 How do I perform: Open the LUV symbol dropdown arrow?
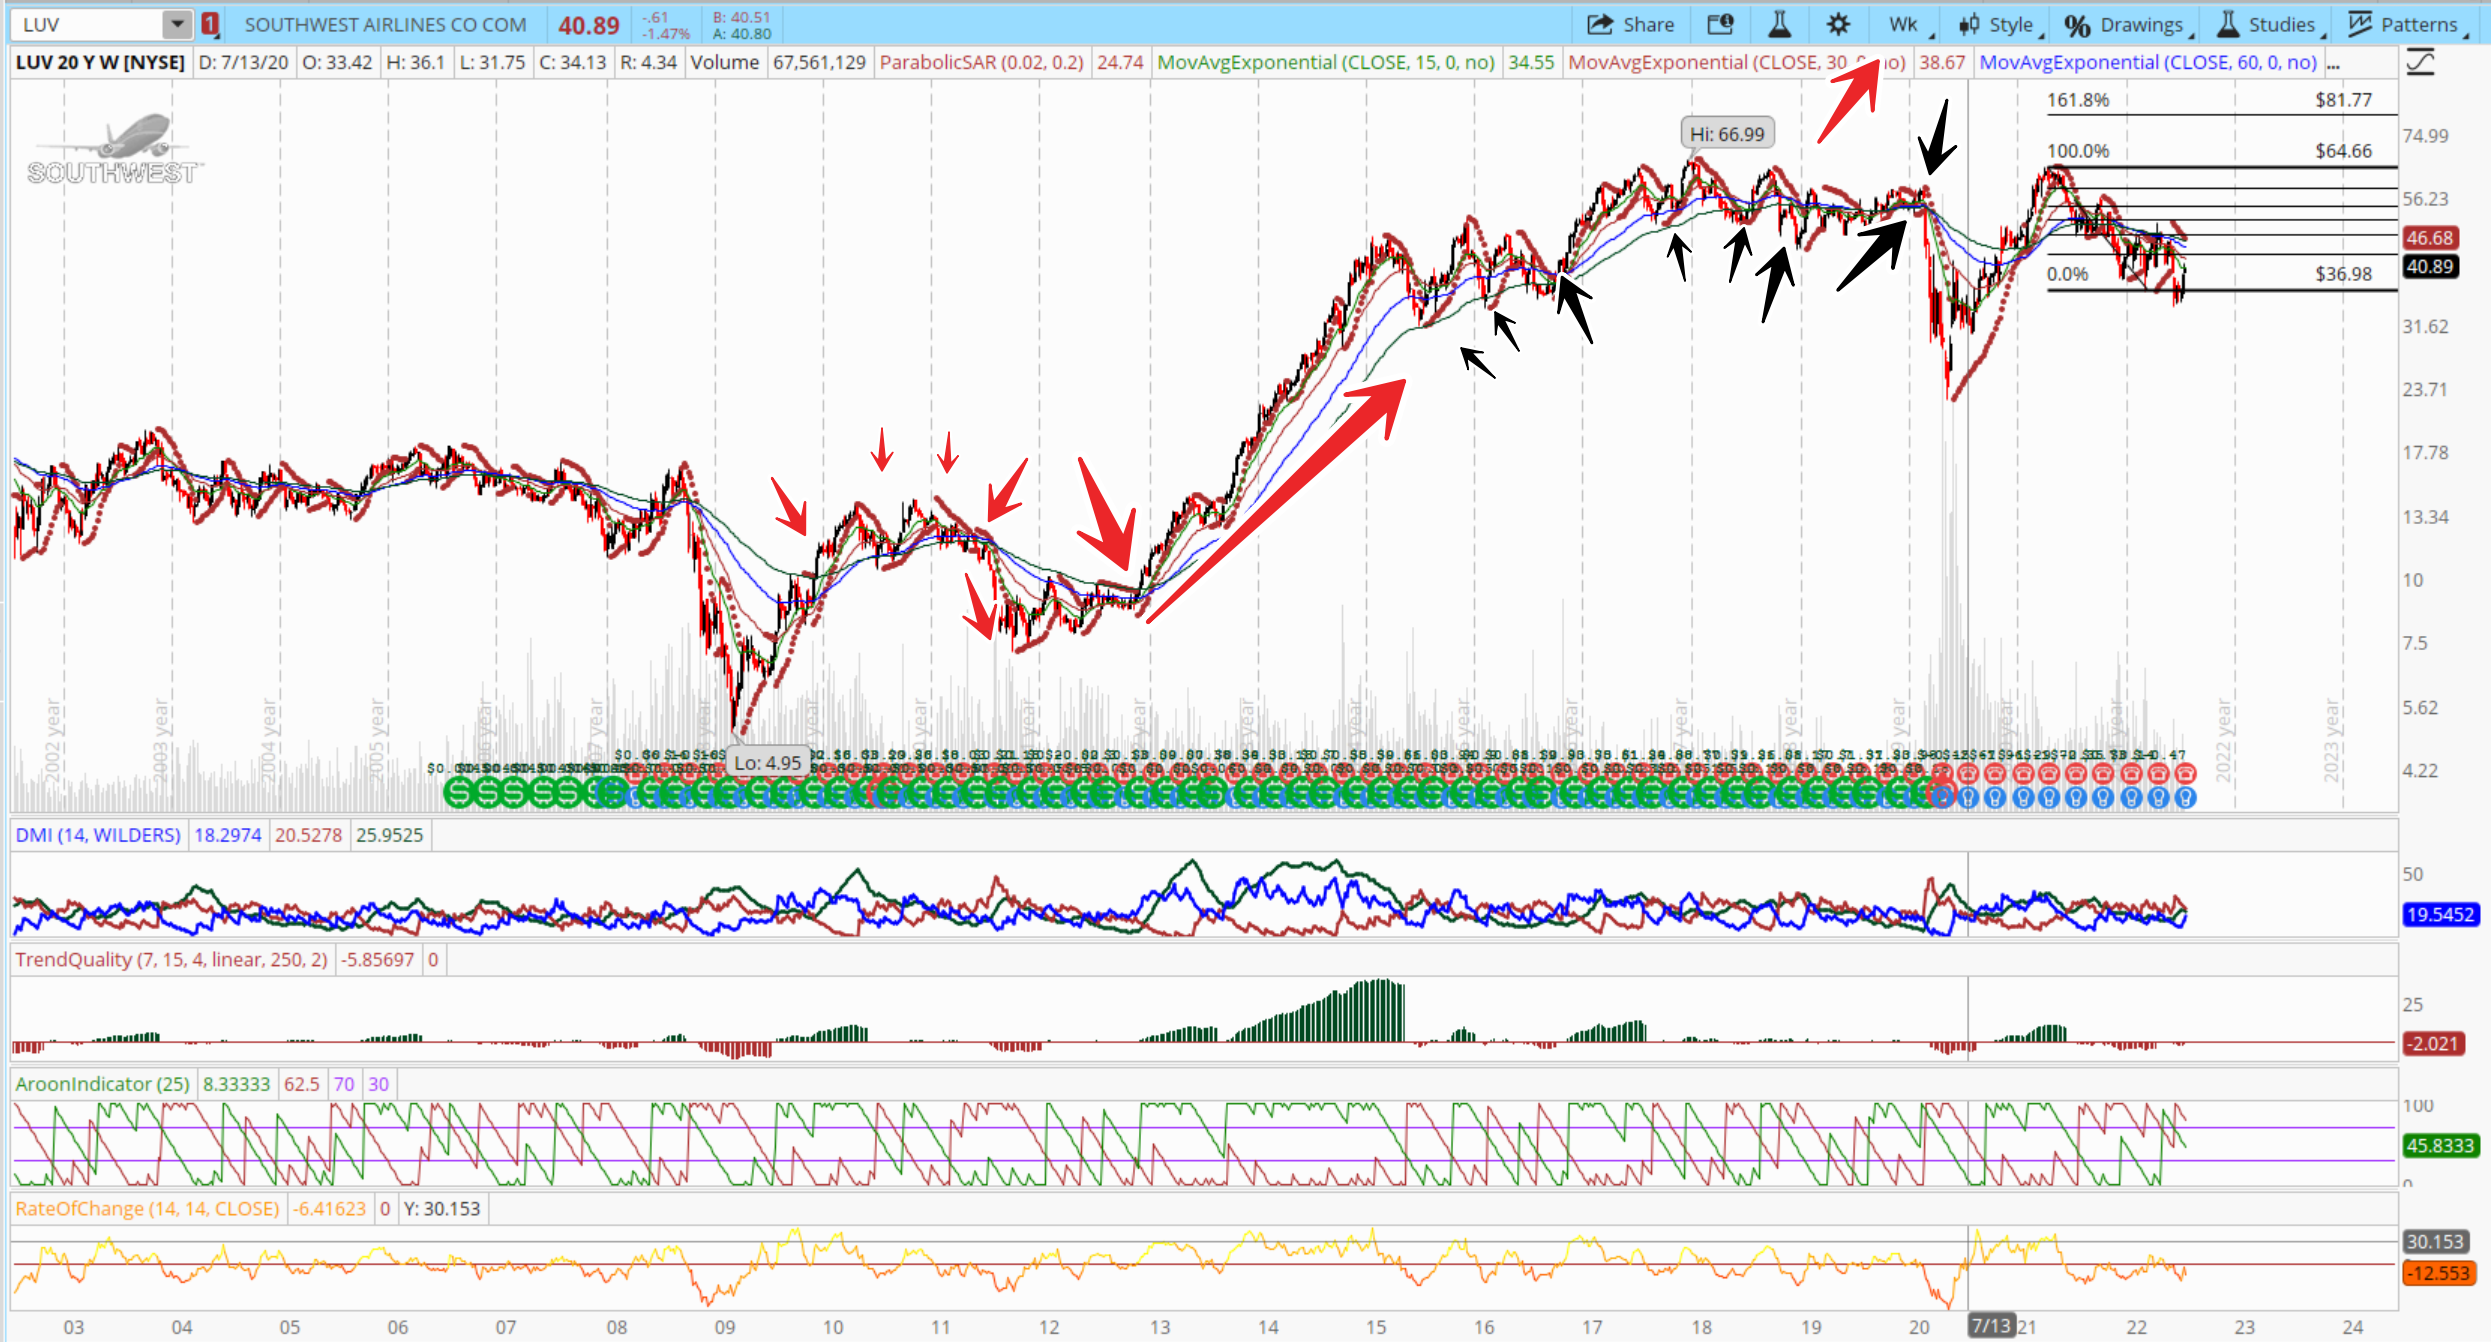click(176, 25)
